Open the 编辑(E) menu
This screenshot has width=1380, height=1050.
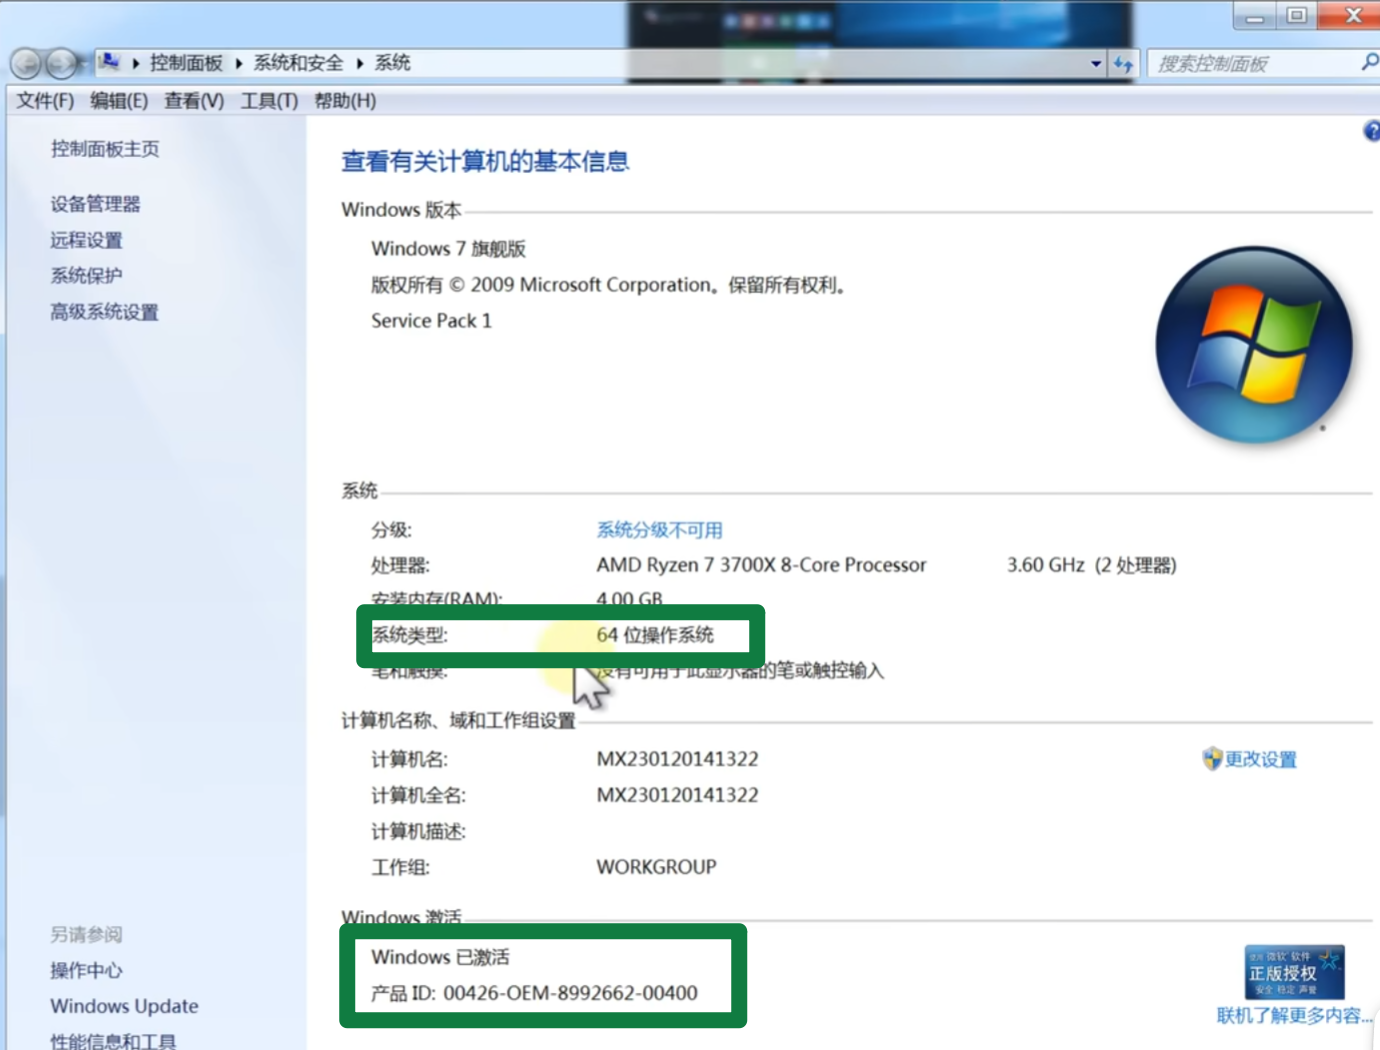click(119, 101)
